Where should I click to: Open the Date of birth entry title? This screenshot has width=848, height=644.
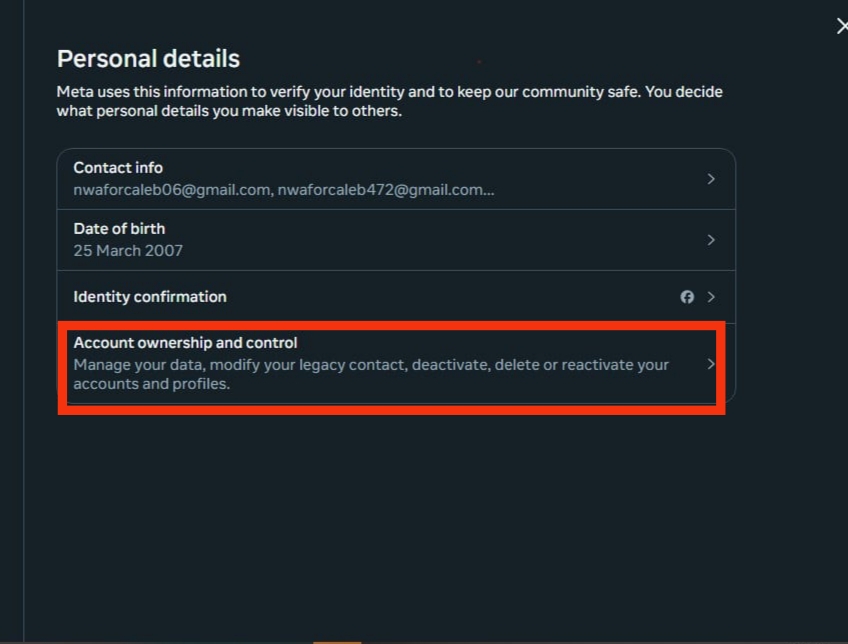119,229
